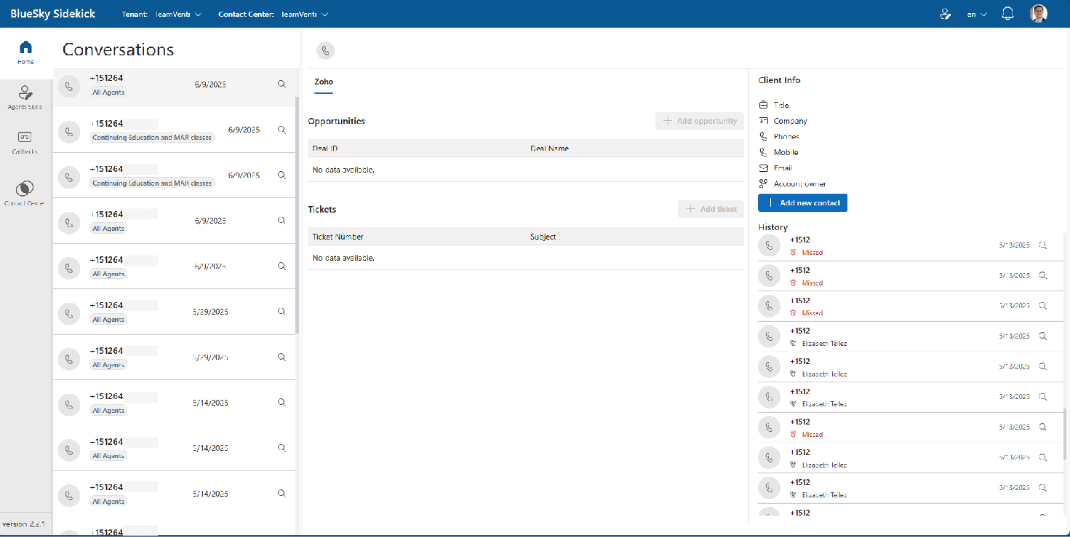Click All Agents tag on highlighted conversation
This screenshot has height=537, width=1070.
pyautogui.click(x=109, y=92)
